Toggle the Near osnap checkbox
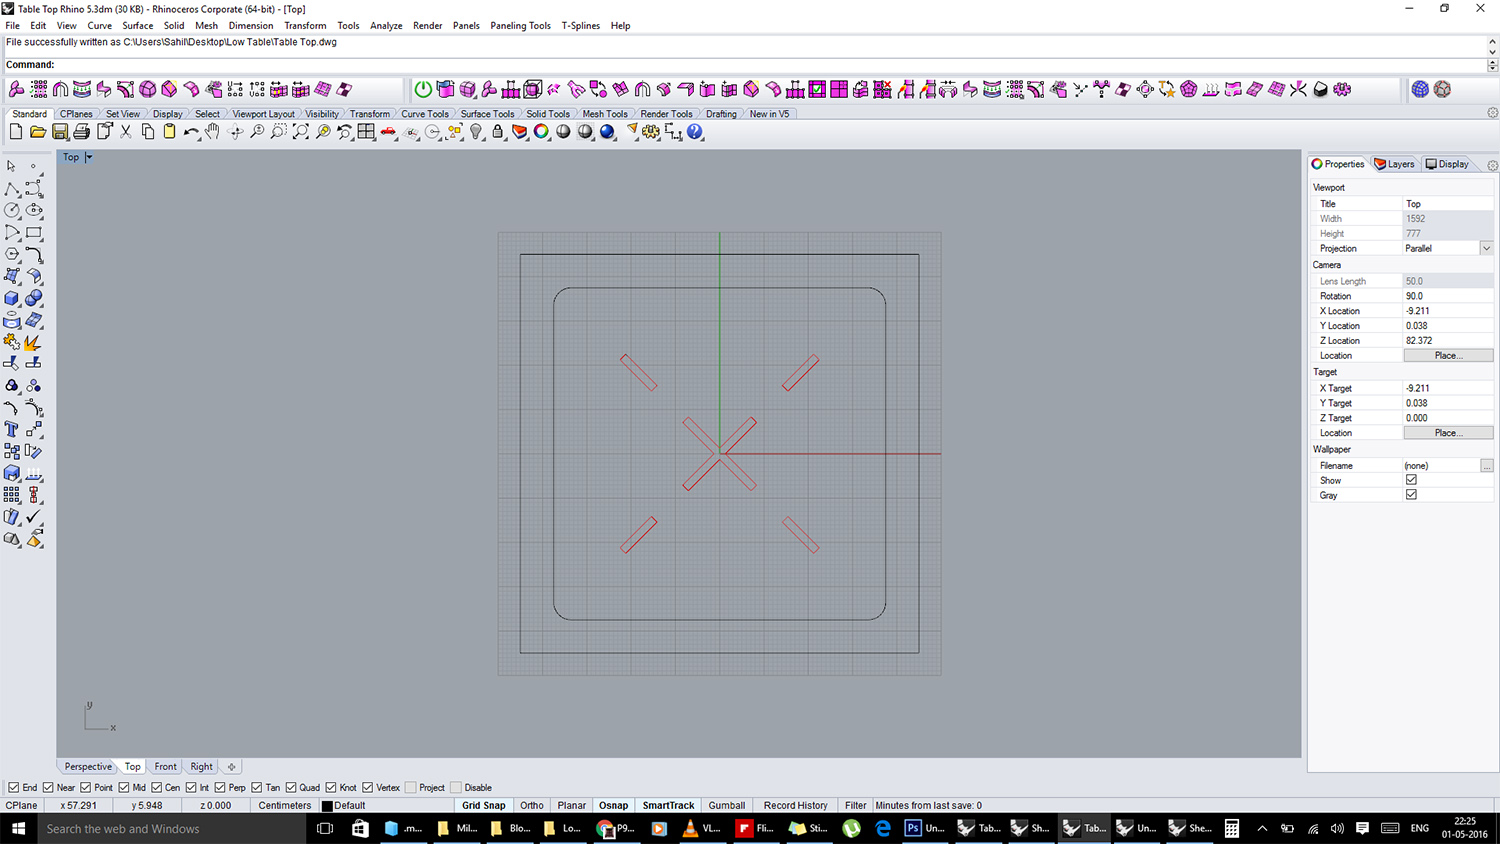Image resolution: width=1500 pixels, height=844 pixels. point(48,788)
